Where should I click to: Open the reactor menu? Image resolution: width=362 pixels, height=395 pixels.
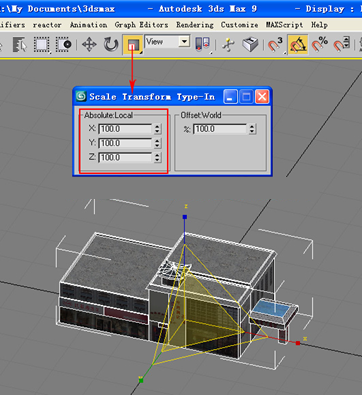click(47, 25)
